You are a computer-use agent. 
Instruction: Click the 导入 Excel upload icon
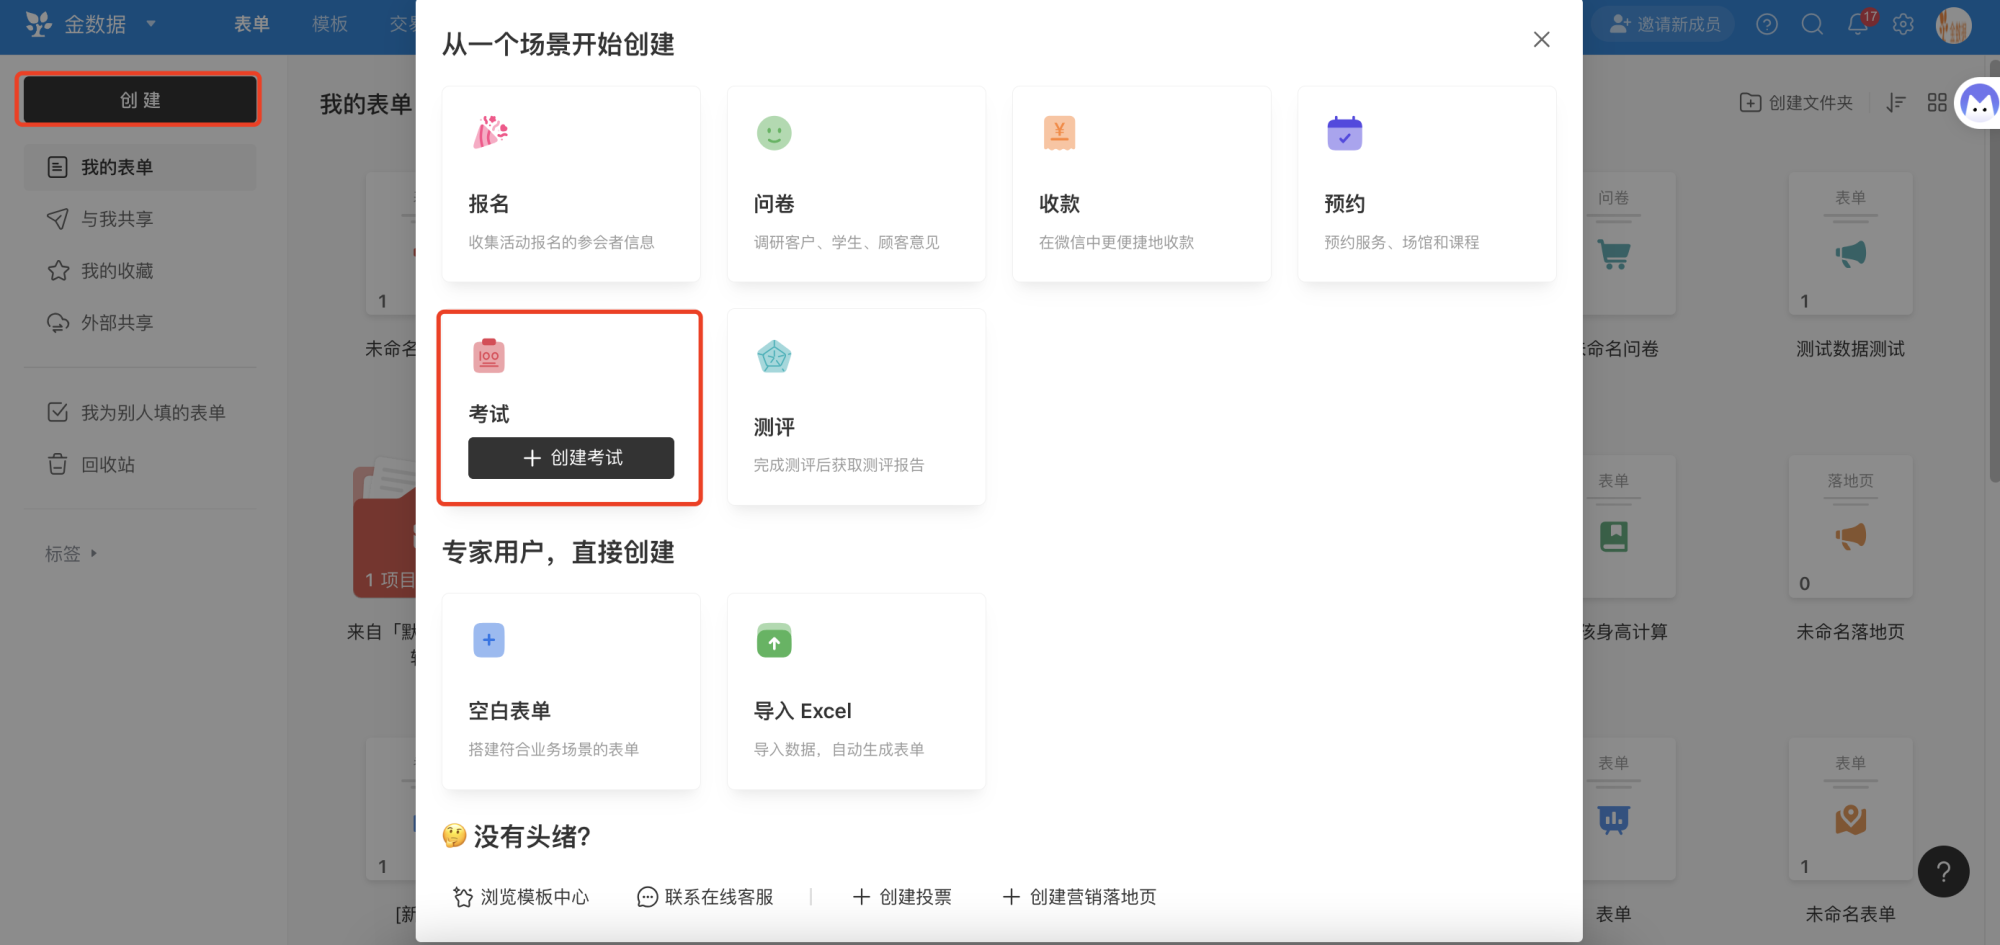click(774, 641)
